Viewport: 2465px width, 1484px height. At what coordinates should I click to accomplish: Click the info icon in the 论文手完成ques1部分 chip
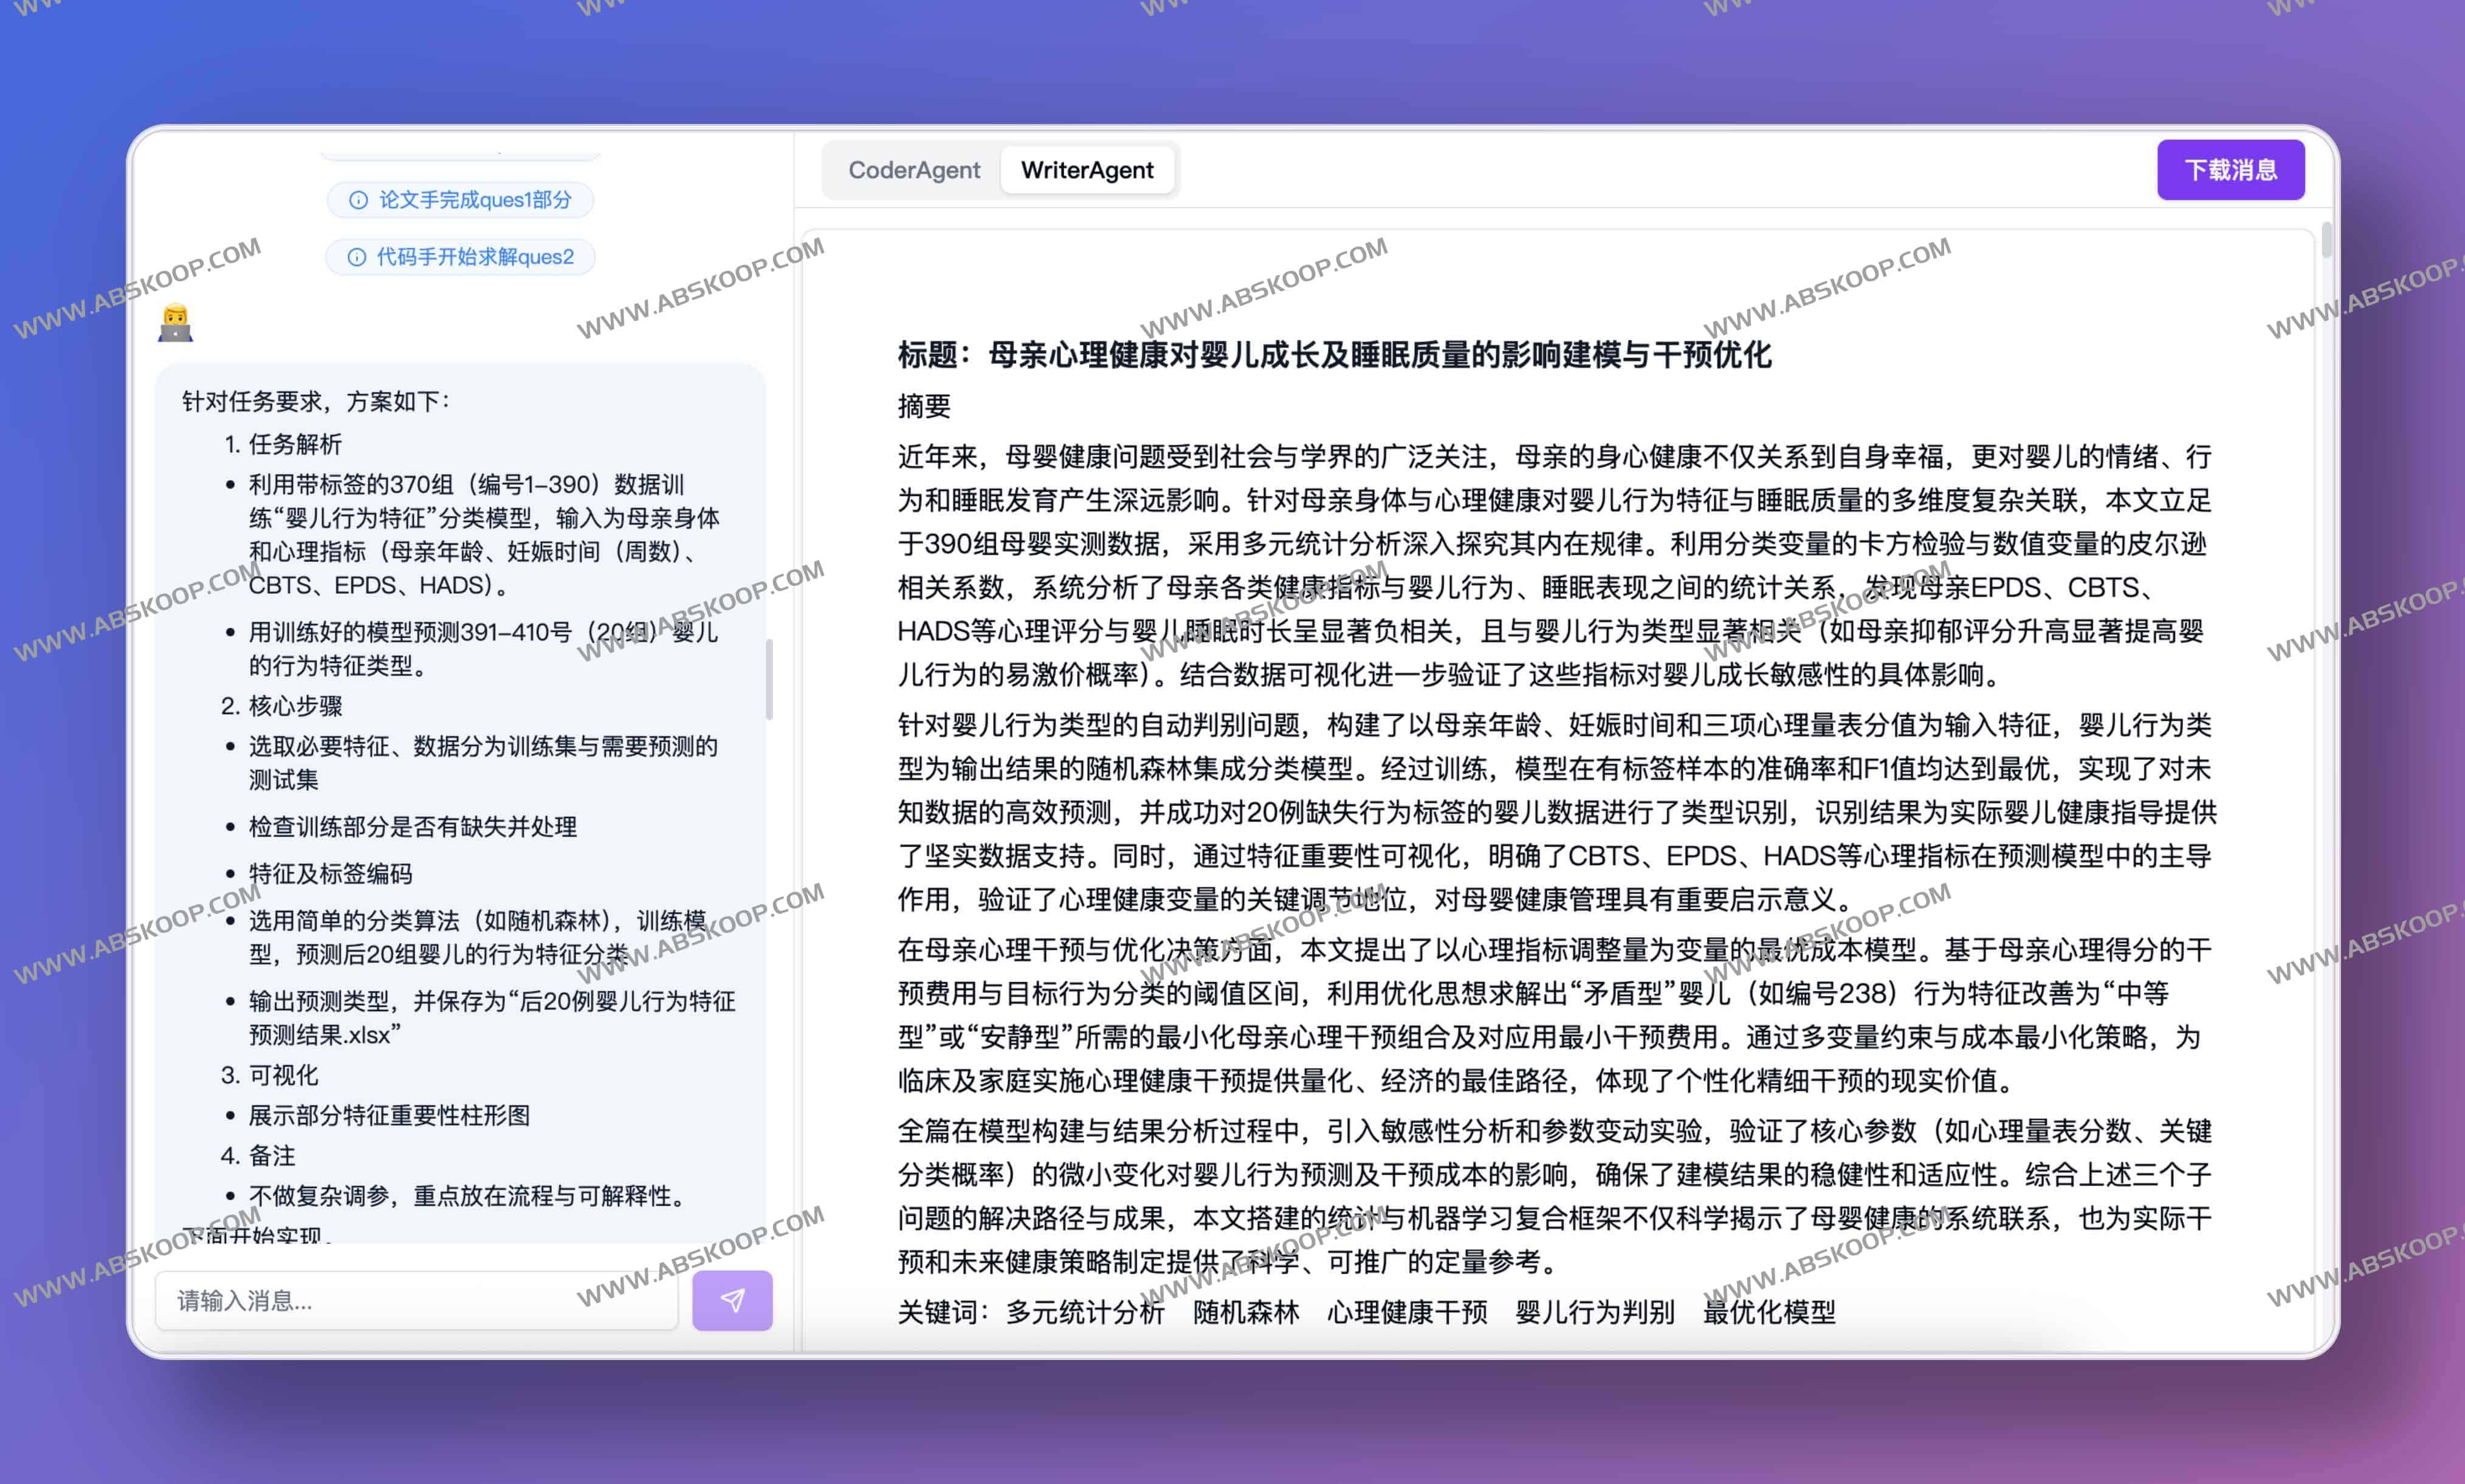pos(358,200)
